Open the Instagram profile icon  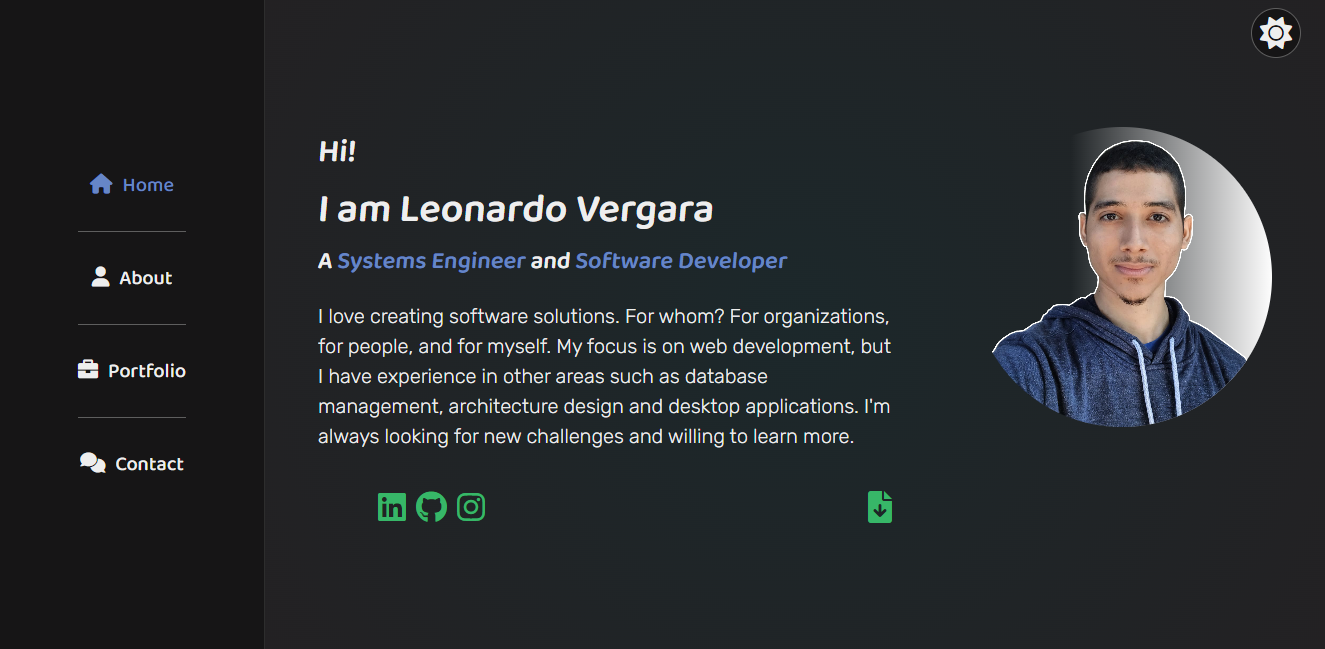[x=471, y=507]
